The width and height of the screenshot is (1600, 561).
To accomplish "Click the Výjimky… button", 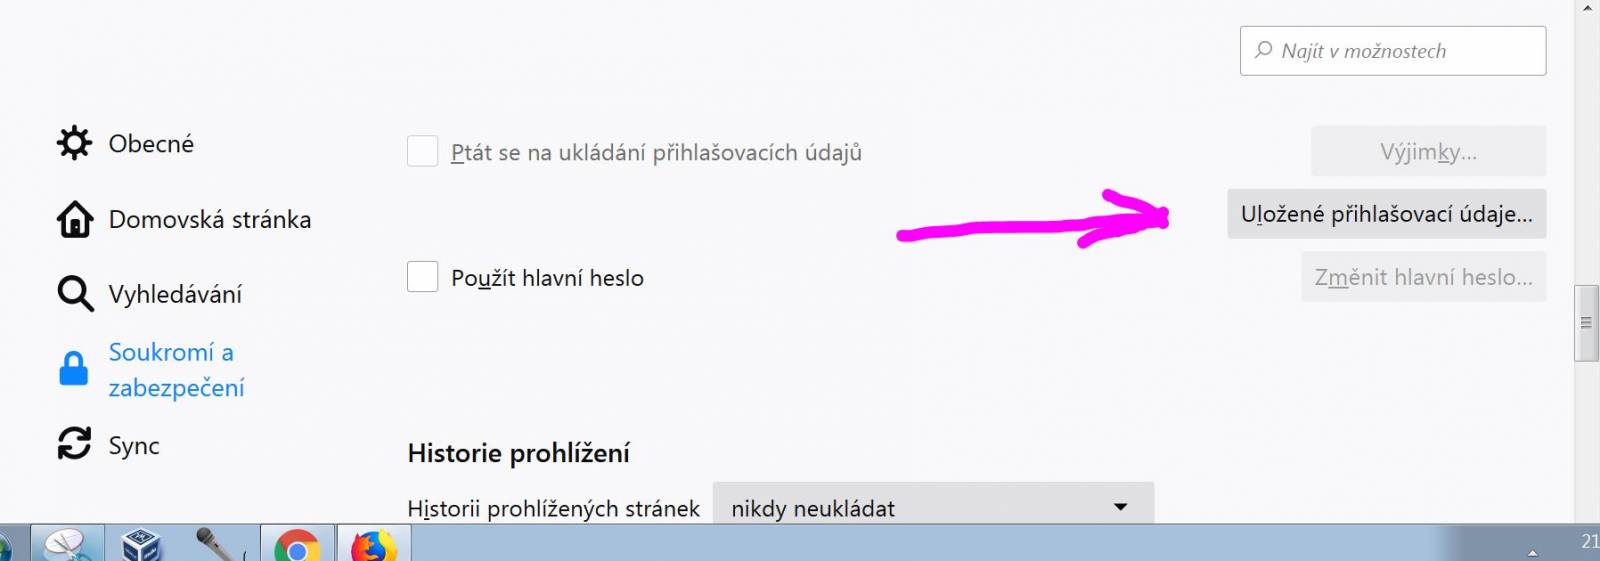I will [x=1428, y=151].
